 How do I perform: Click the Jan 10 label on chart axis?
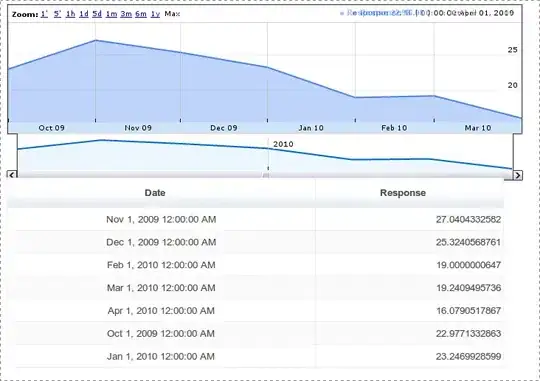point(311,128)
